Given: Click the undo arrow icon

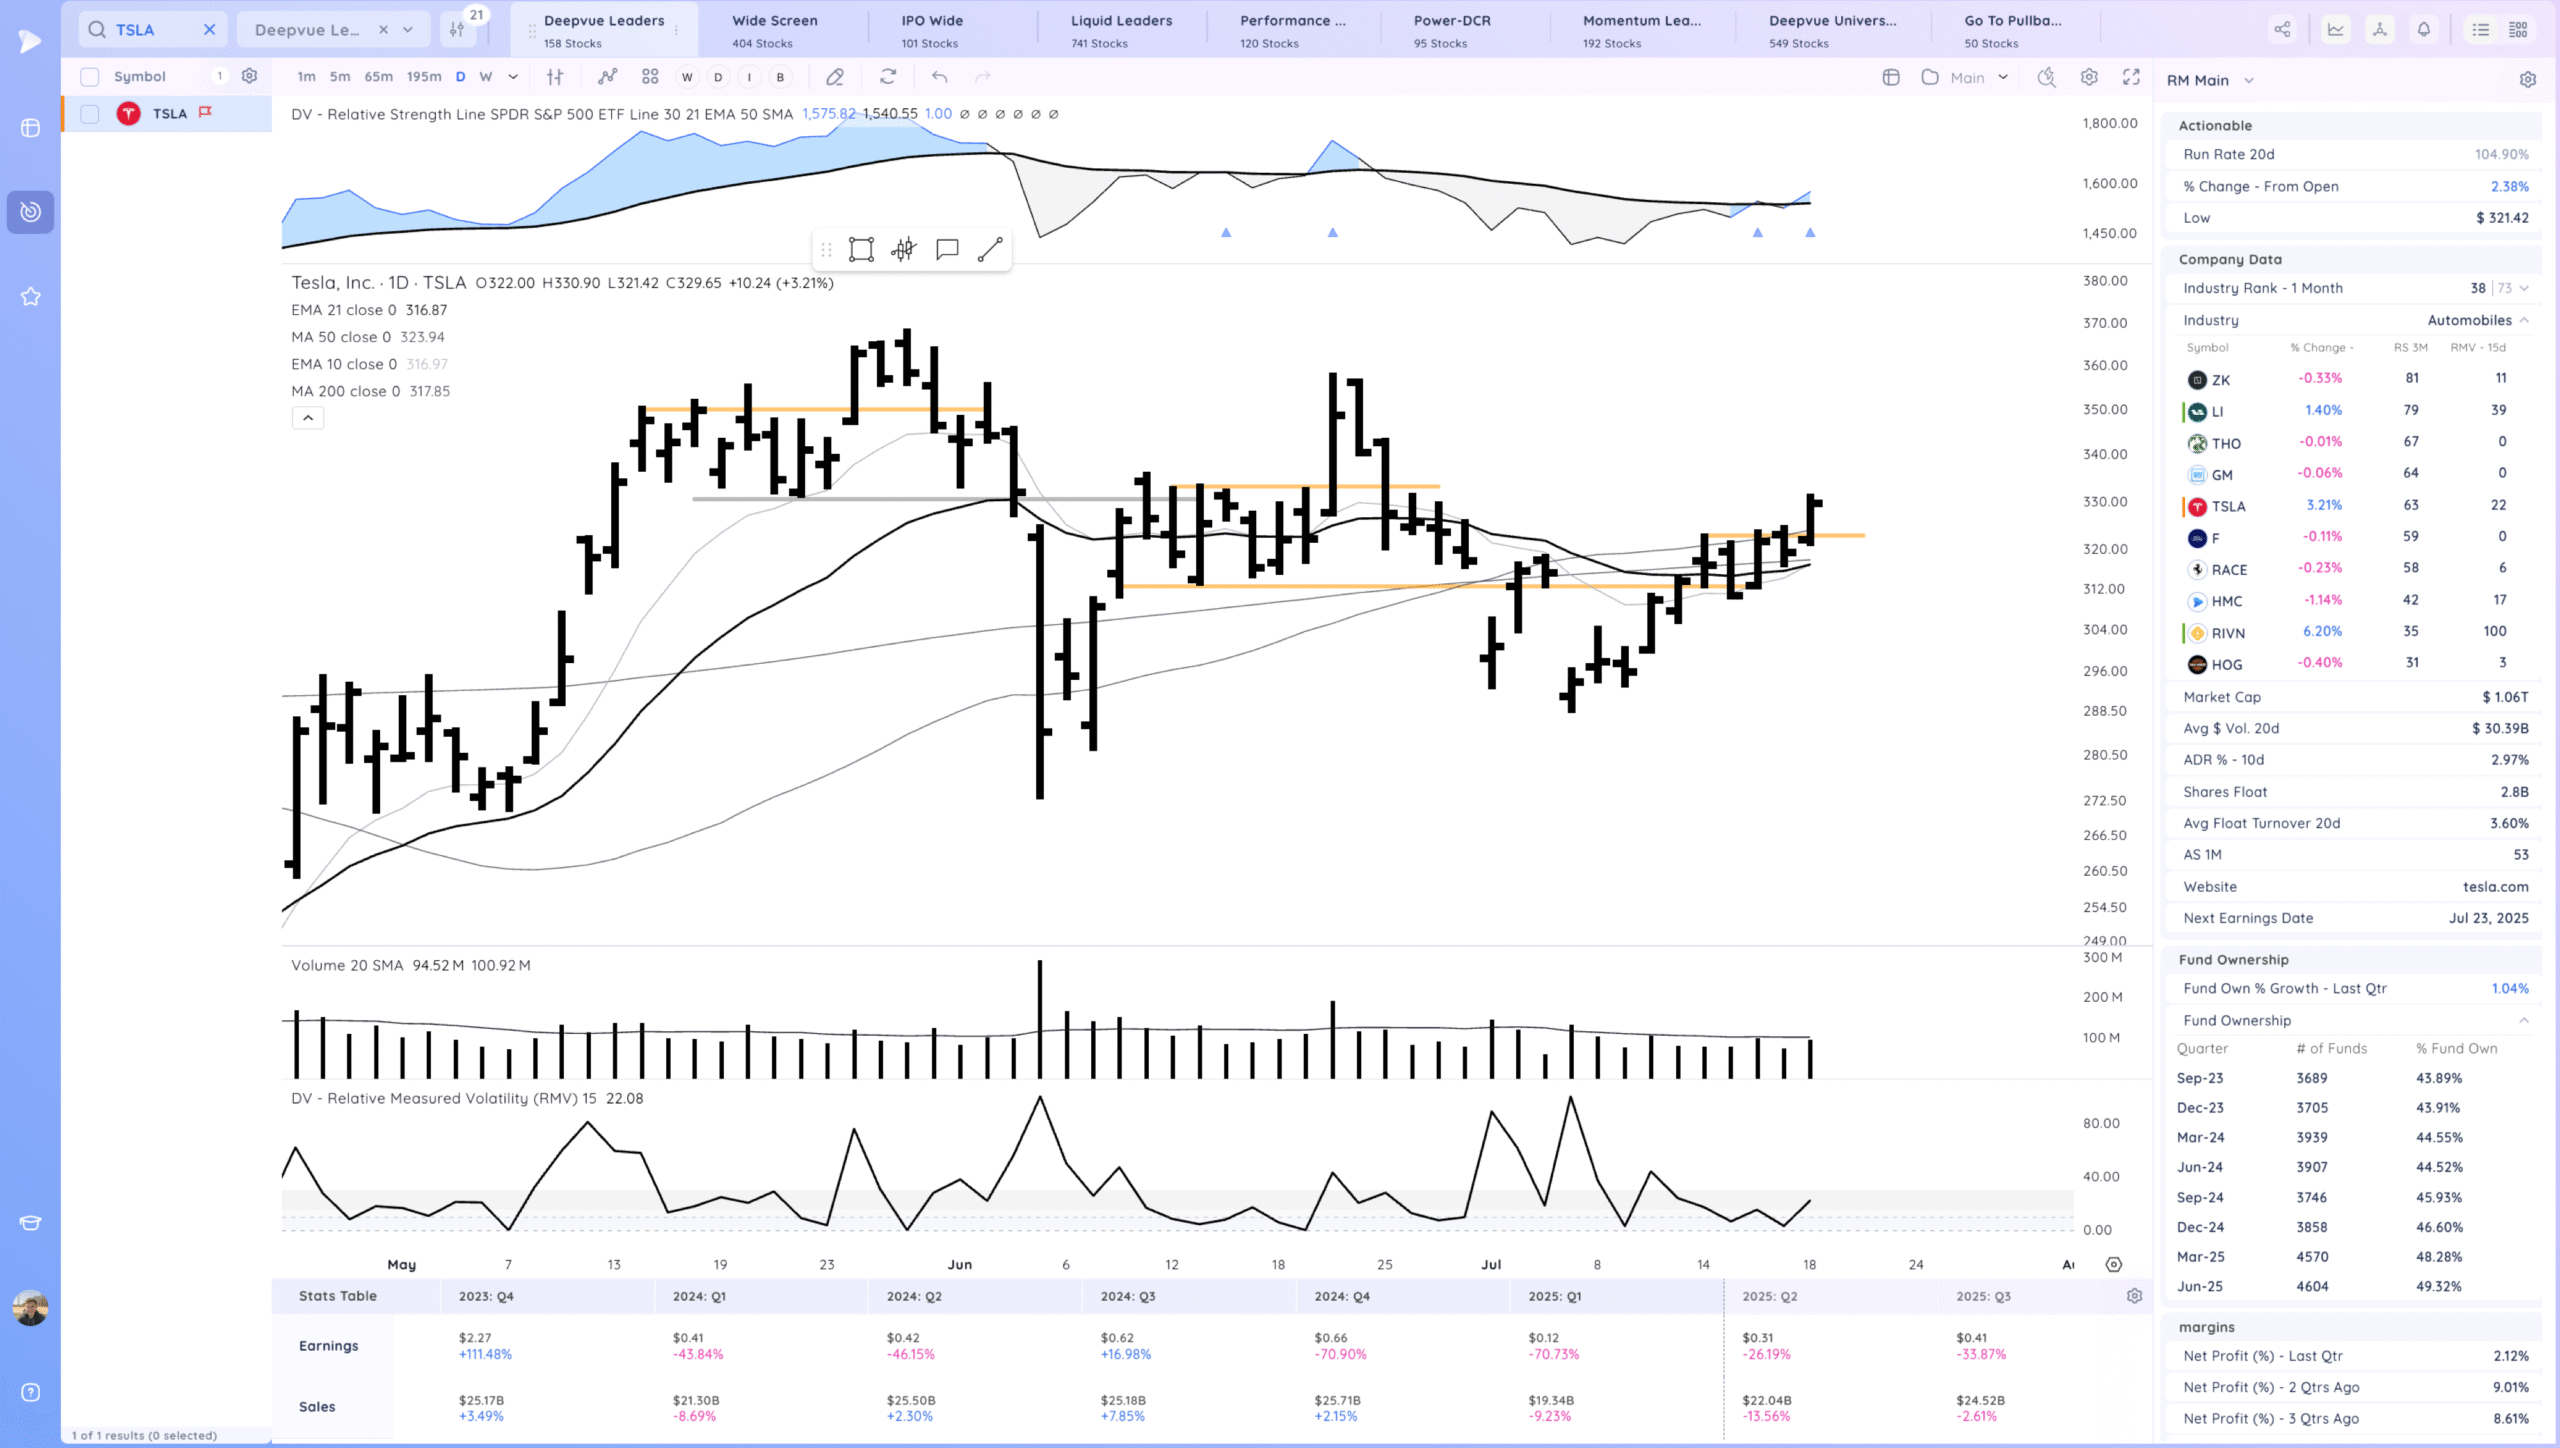Looking at the screenshot, I should tap(939, 77).
